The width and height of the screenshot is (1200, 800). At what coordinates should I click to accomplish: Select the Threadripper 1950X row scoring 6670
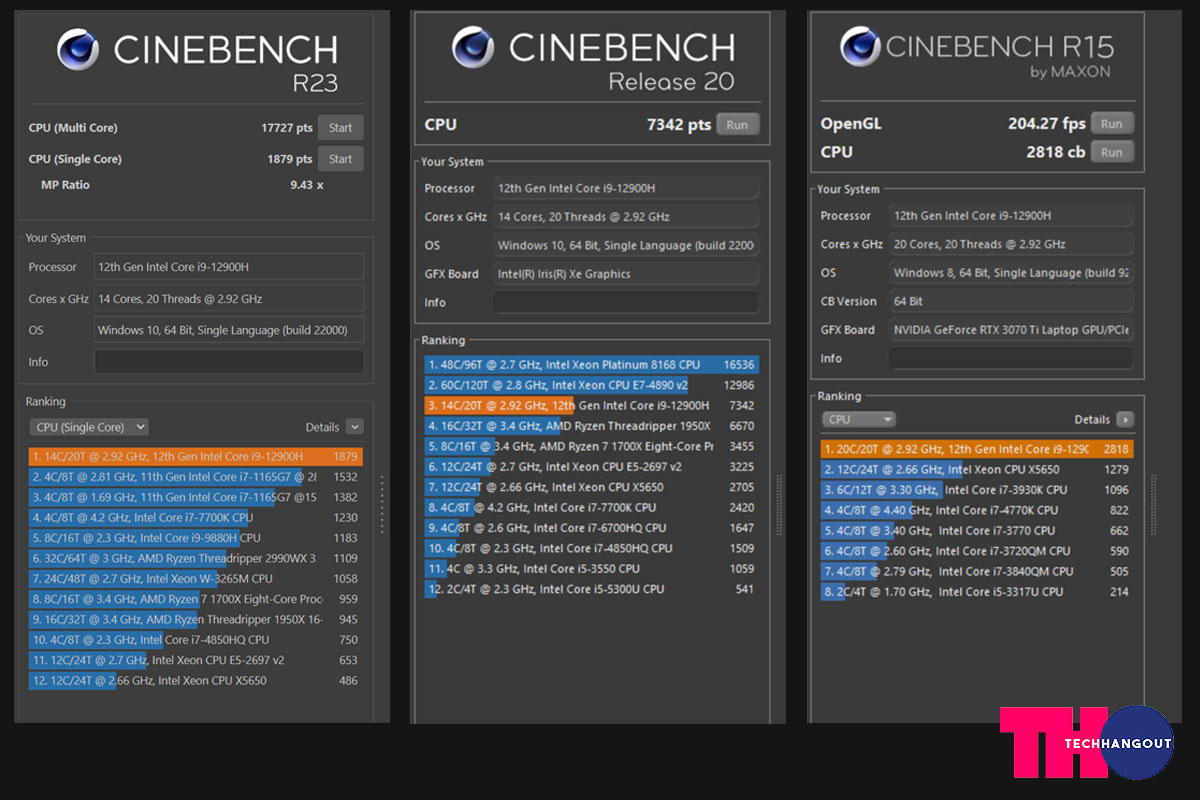click(x=592, y=426)
